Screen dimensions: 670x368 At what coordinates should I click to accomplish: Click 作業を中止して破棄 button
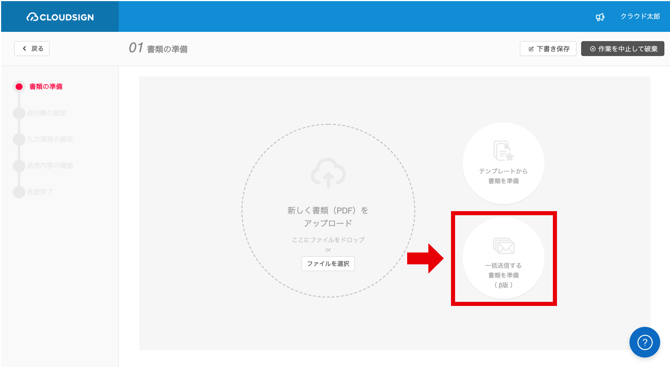(x=623, y=49)
